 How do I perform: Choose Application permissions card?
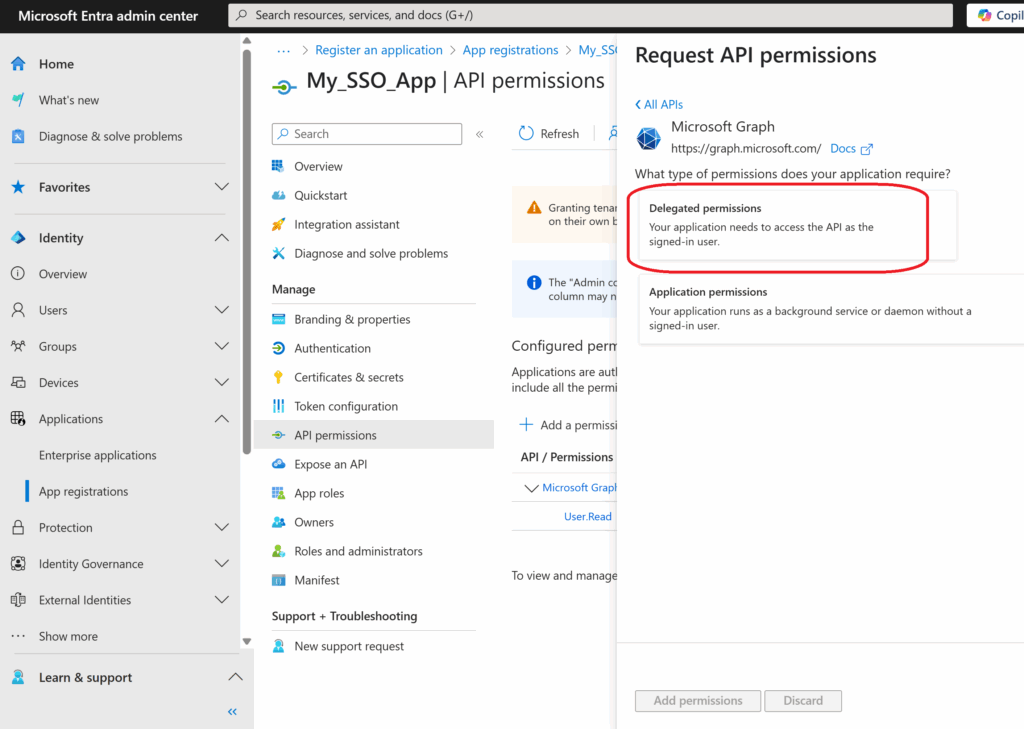pyautogui.click(x=833, y=309)
